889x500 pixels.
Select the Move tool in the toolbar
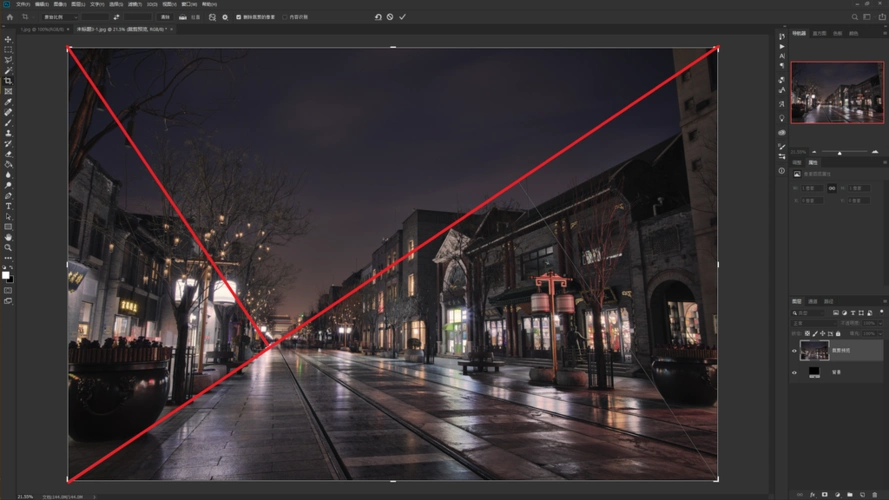[x=8, y=39]
